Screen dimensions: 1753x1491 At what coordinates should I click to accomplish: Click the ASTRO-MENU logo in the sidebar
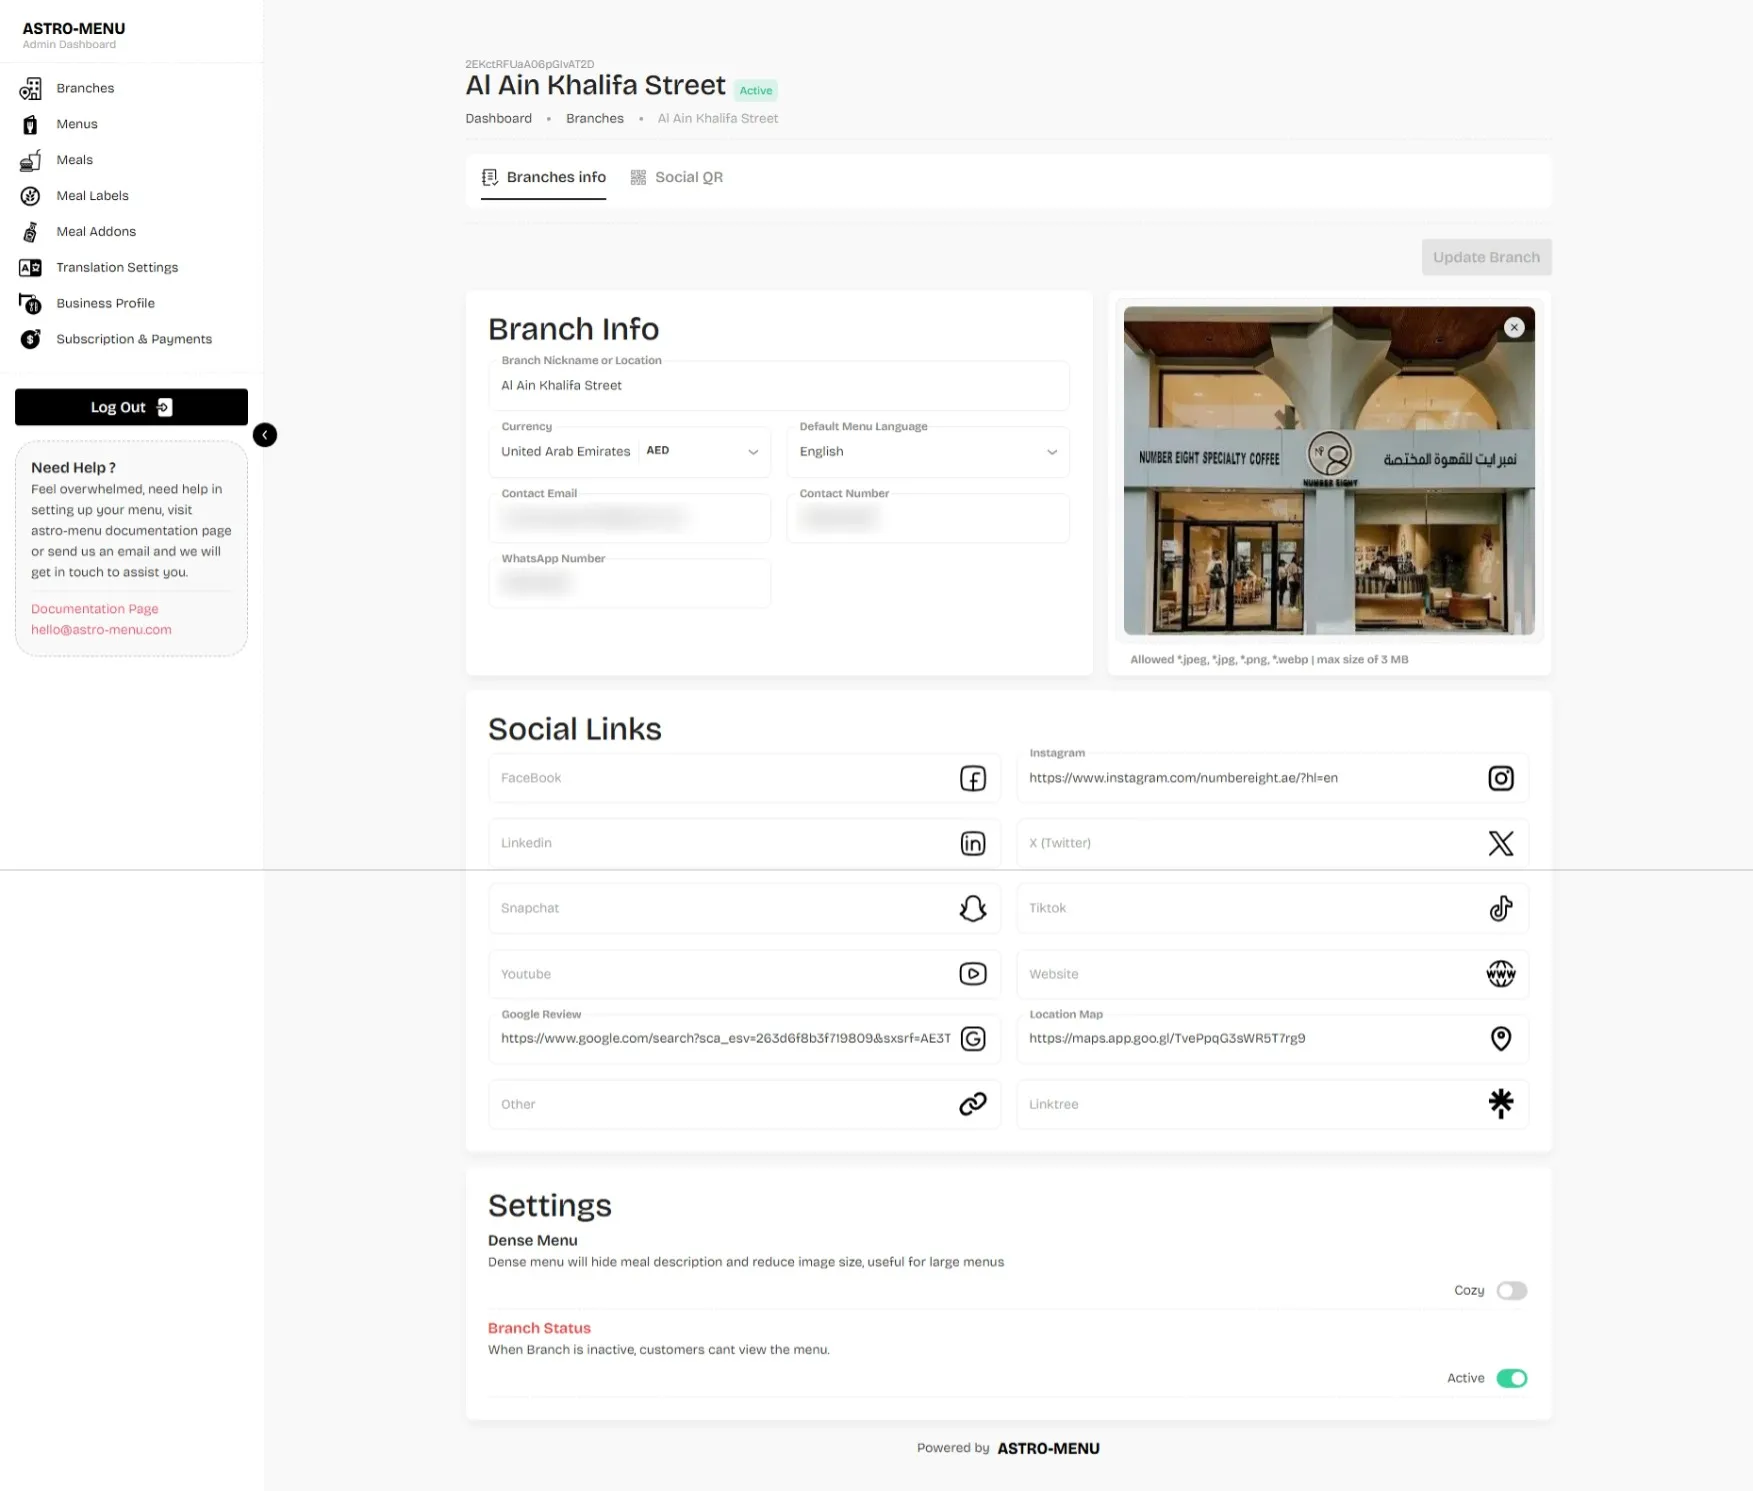(x=74, y=29)
